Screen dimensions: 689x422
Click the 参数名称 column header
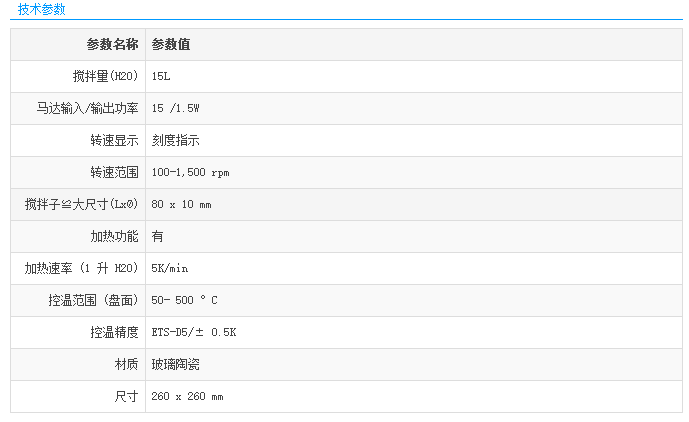(112, 44)
